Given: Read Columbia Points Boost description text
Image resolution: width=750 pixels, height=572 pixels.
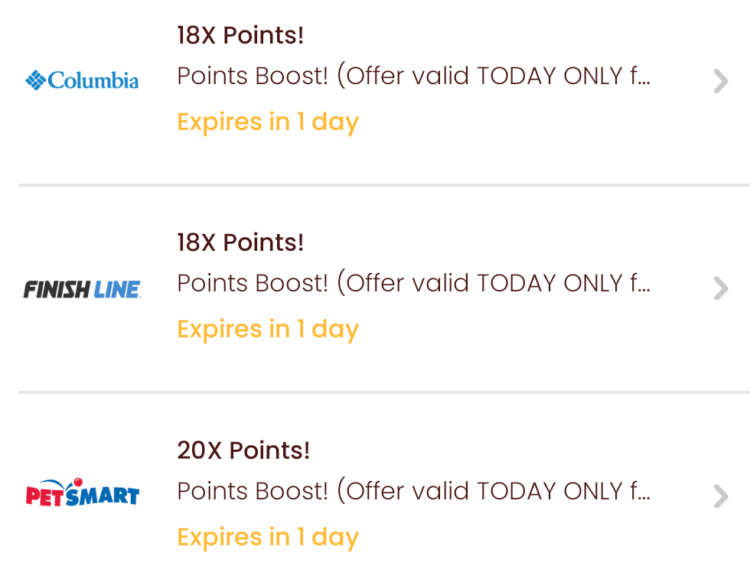Looking at the screenshot, I should coord(414,76).
